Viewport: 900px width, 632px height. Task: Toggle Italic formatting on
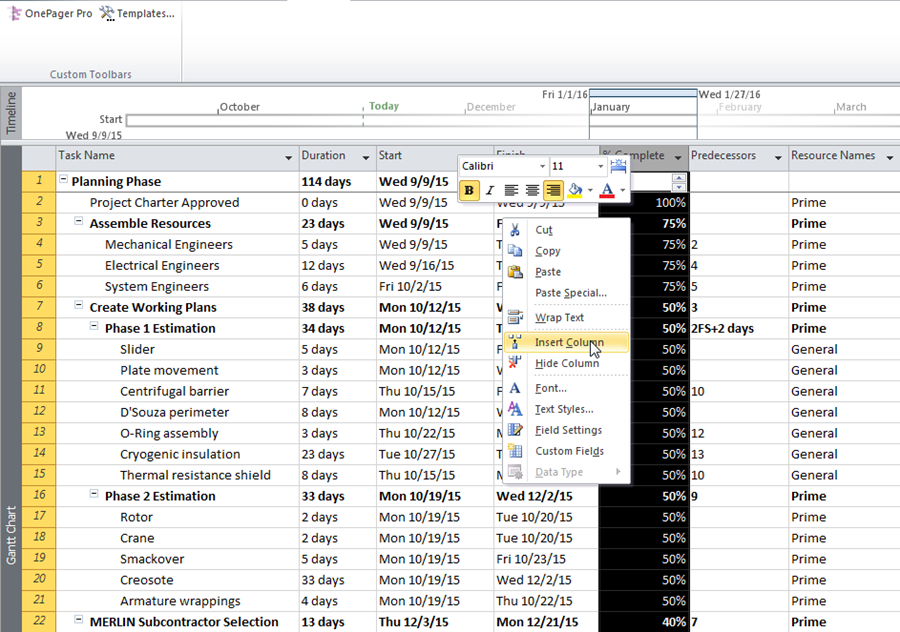(x=489, y=190)
